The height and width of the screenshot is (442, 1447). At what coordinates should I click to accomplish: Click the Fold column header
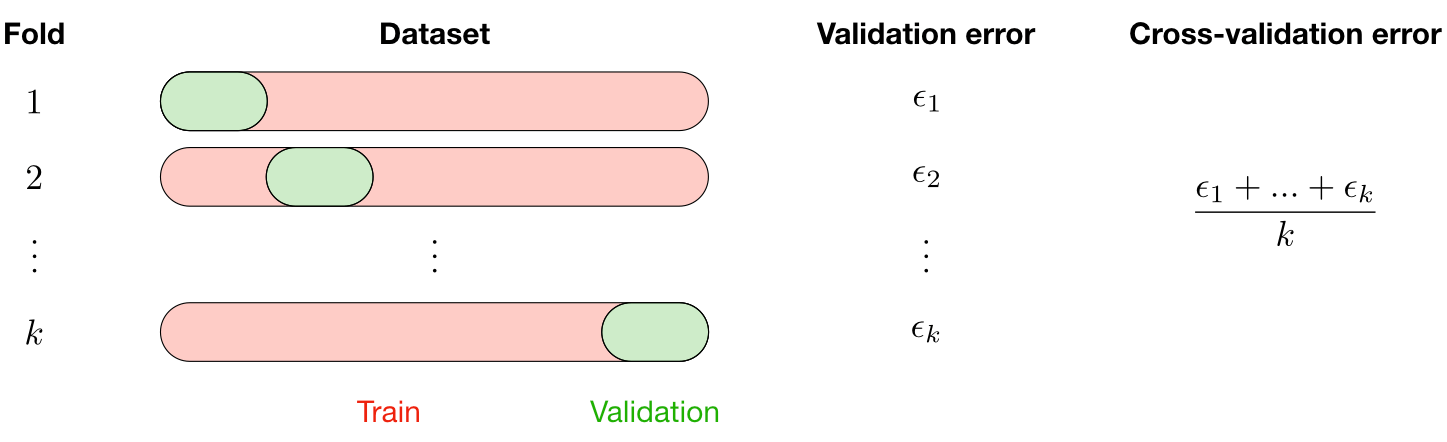click(x=34, y=35)
